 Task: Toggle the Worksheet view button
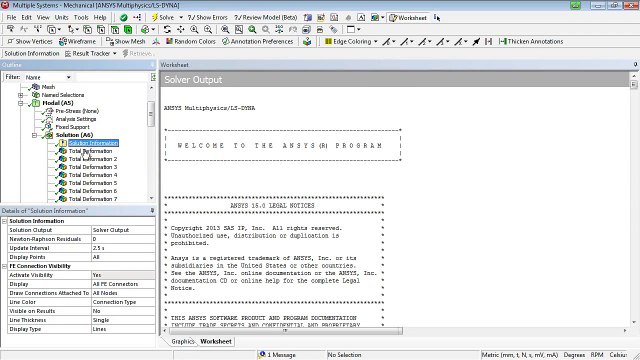point(407,18)
